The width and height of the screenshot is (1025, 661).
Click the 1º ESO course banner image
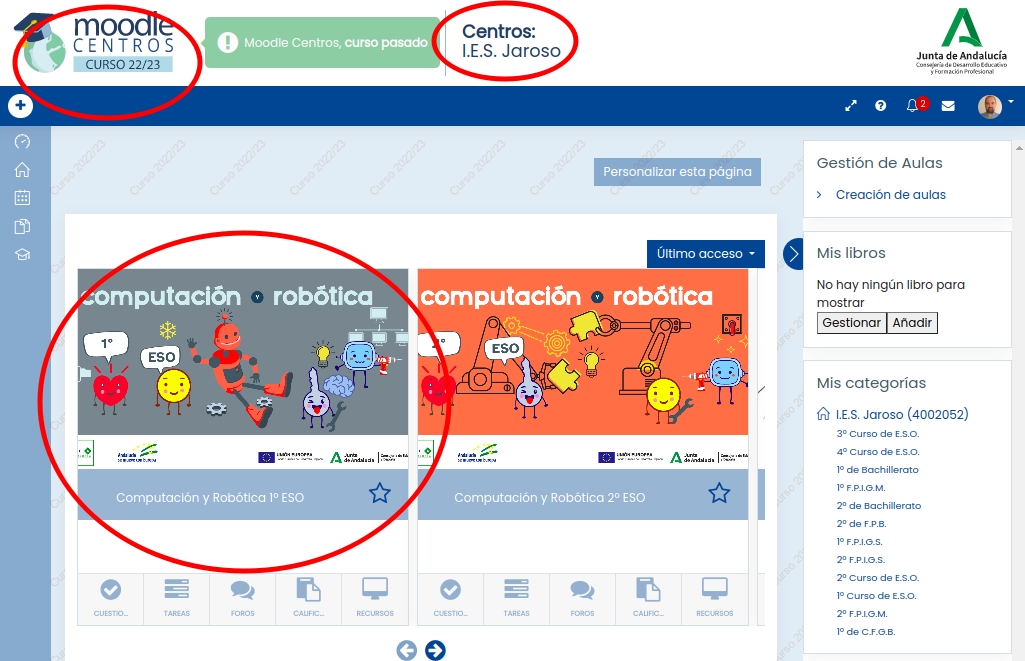point(243,368)
